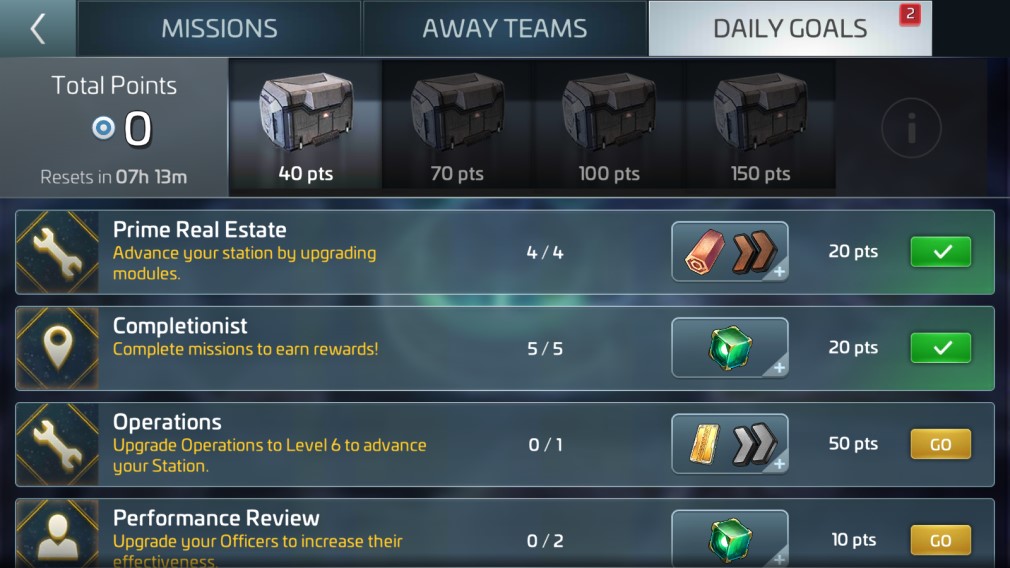Expand Completionist green gem reward box
Image resolution: width=1010 pixels, height=568 pixels.
pyautogui.click(x=730, y=348)
